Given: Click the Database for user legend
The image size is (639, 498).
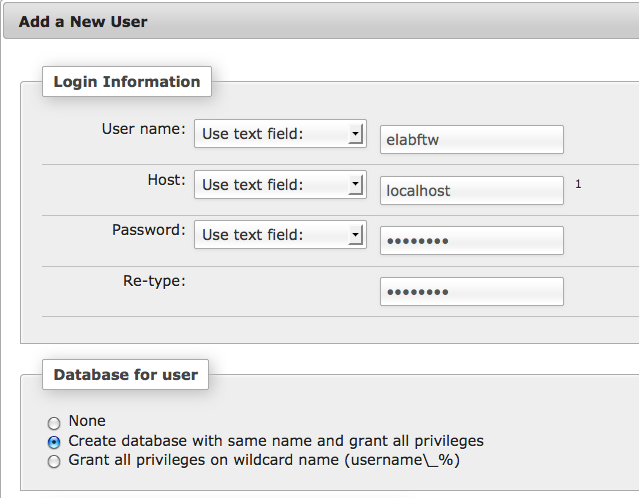Looking at the screenshot, I should pyautogui.click(x=126, y=375).
